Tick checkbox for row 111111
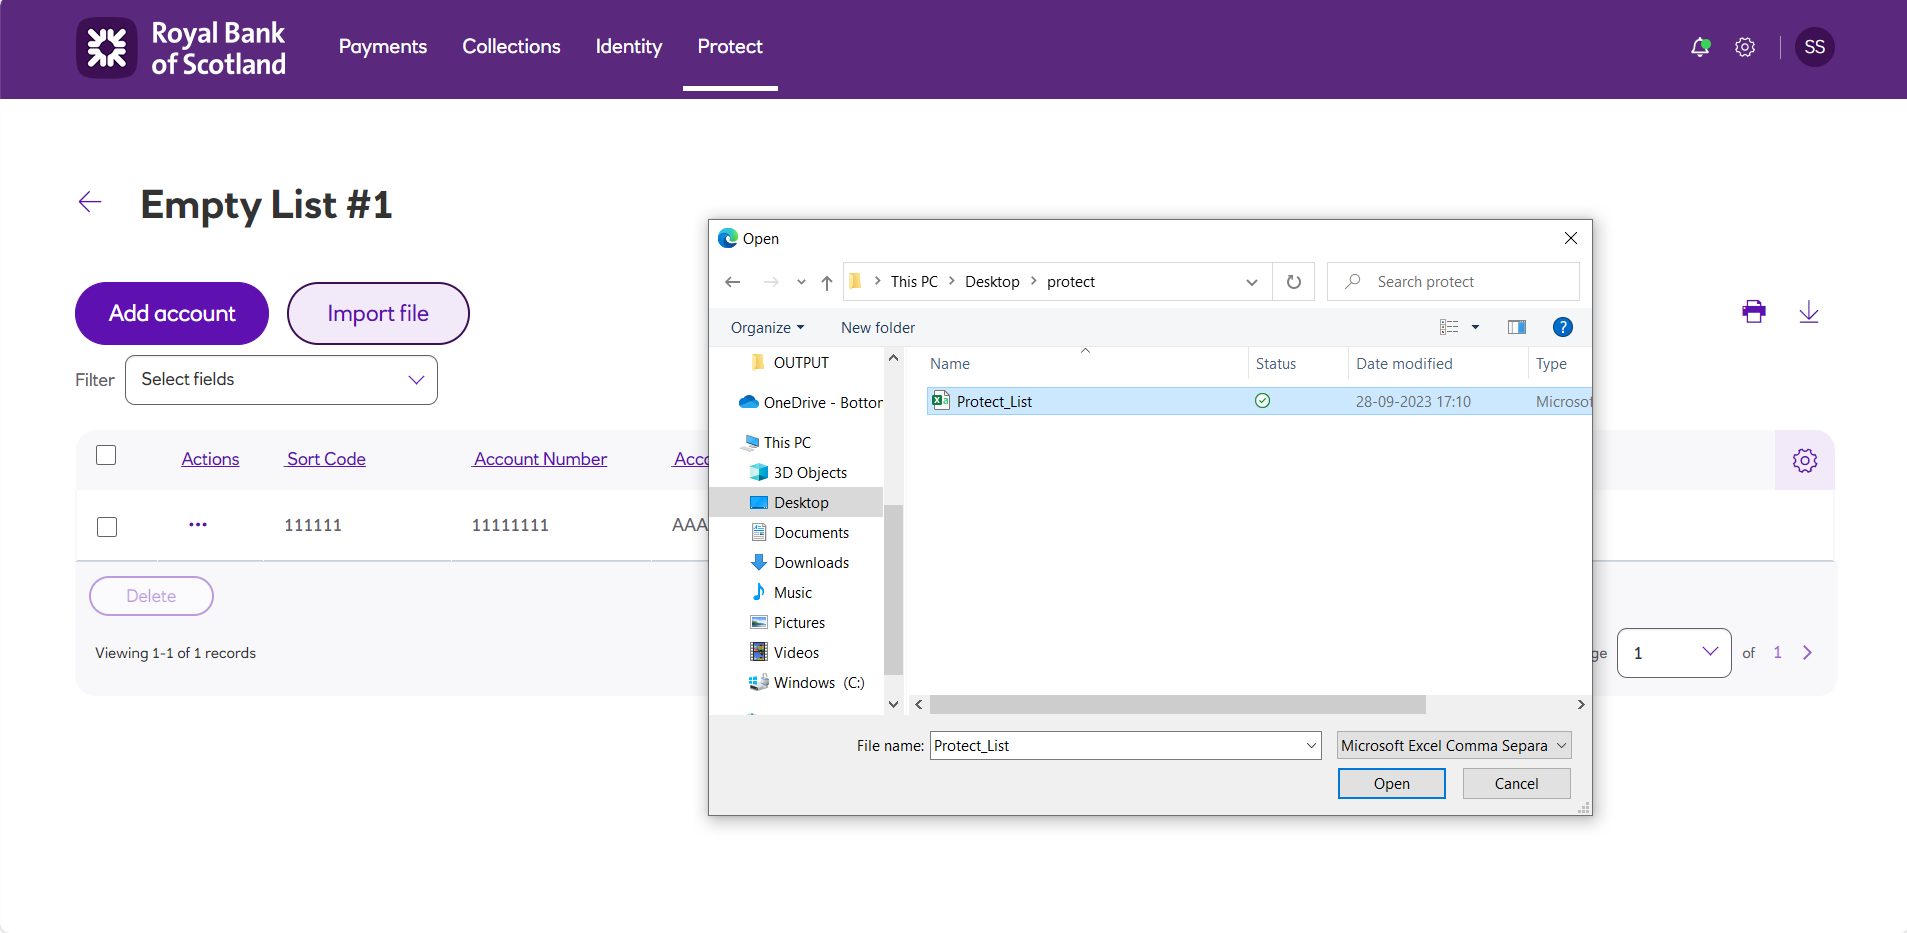The width and height of the screenshot is (1907, 933). pos(107,527)
